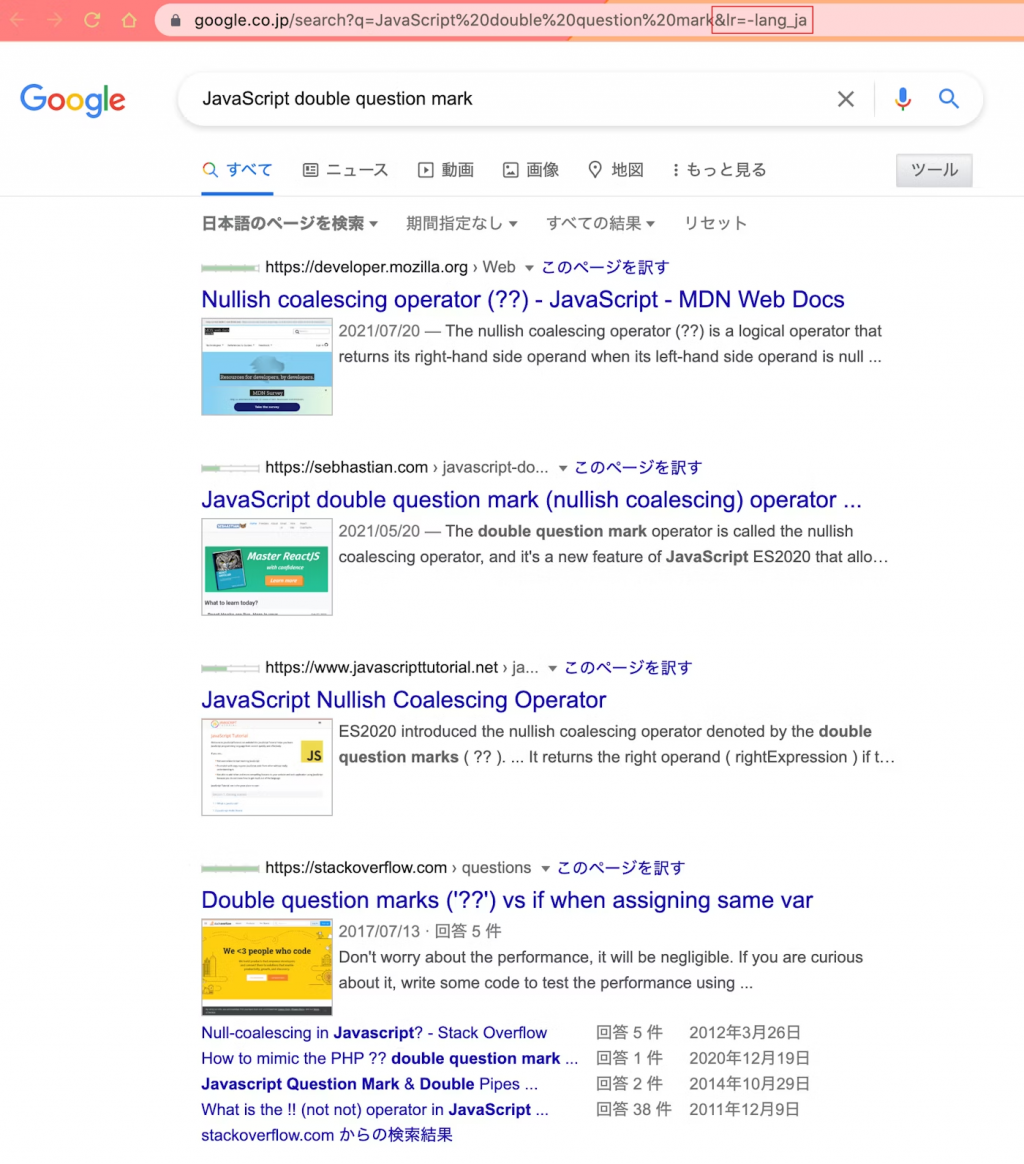Translate the sebhastian.com result

[x=638, y=468]
